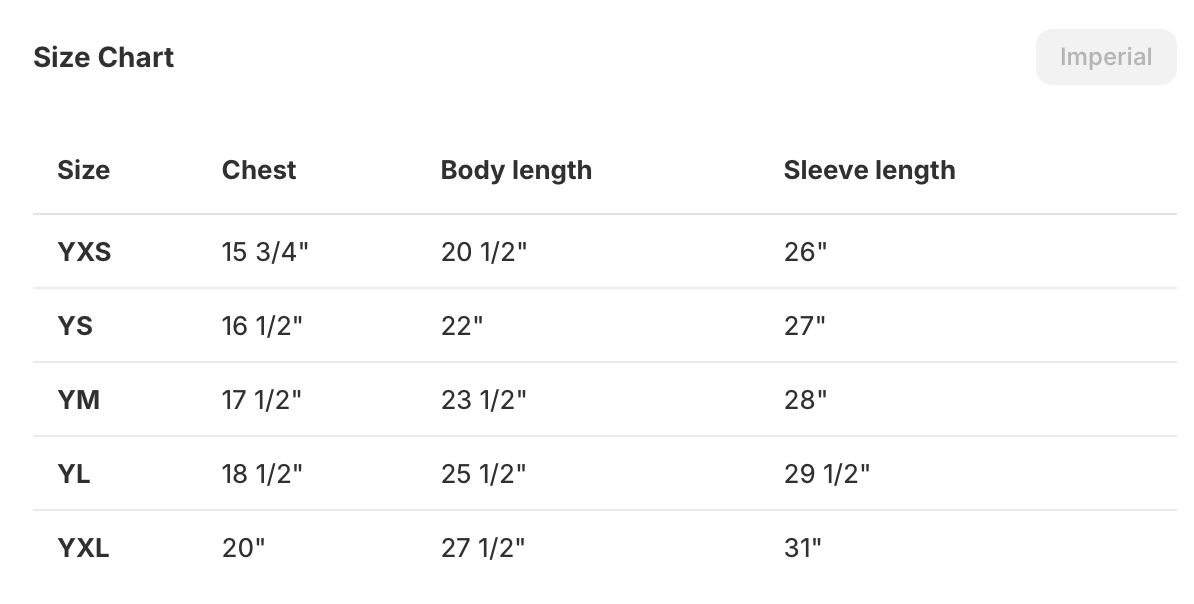
Task: Select the 23 1/2" body length cell
Action: click(x=483, y=400)
